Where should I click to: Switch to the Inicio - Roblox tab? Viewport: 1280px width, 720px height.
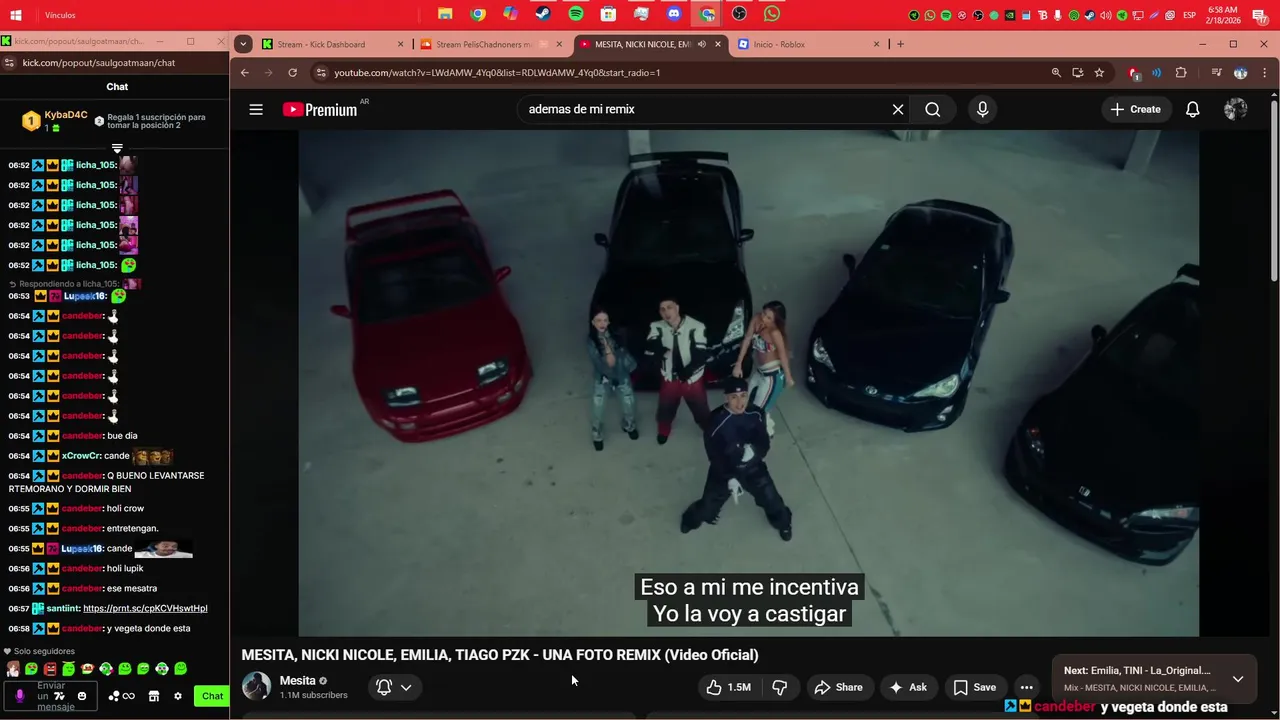pyautogui.click(x=810, y=44)
